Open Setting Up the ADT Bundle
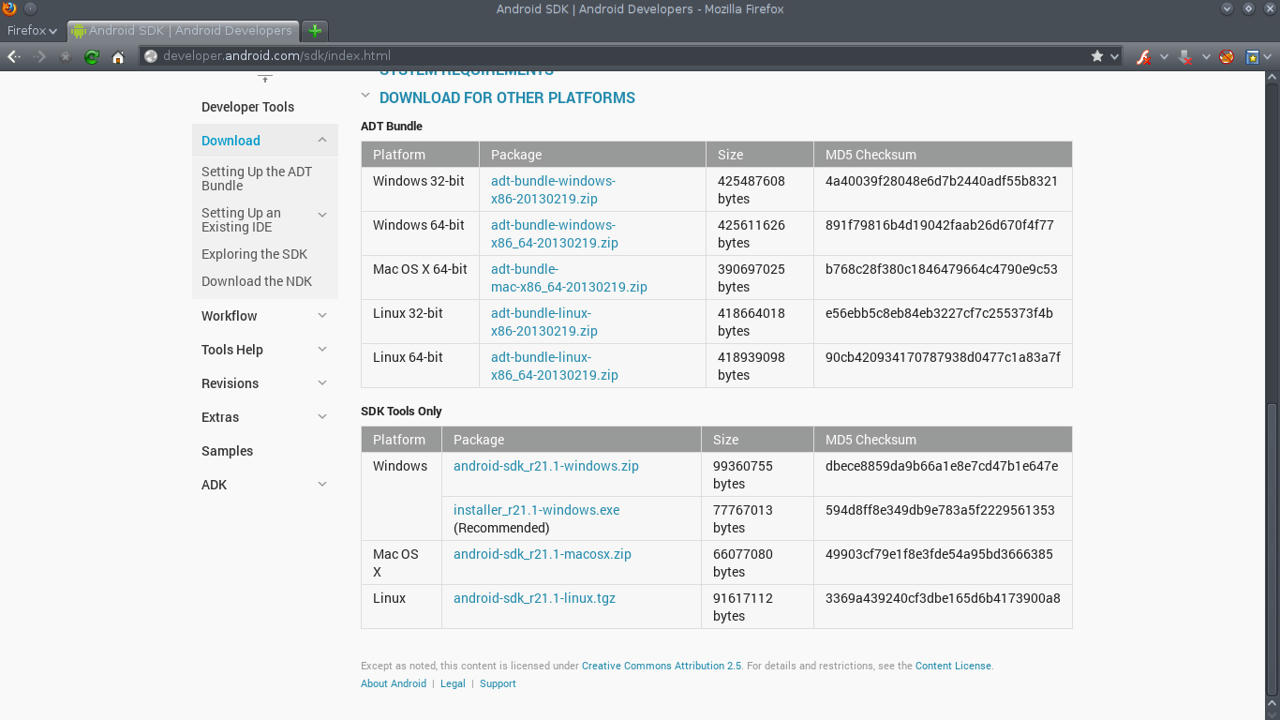Image resolution: width=1280 pixels, height=720 pixels. pos(257,179)
